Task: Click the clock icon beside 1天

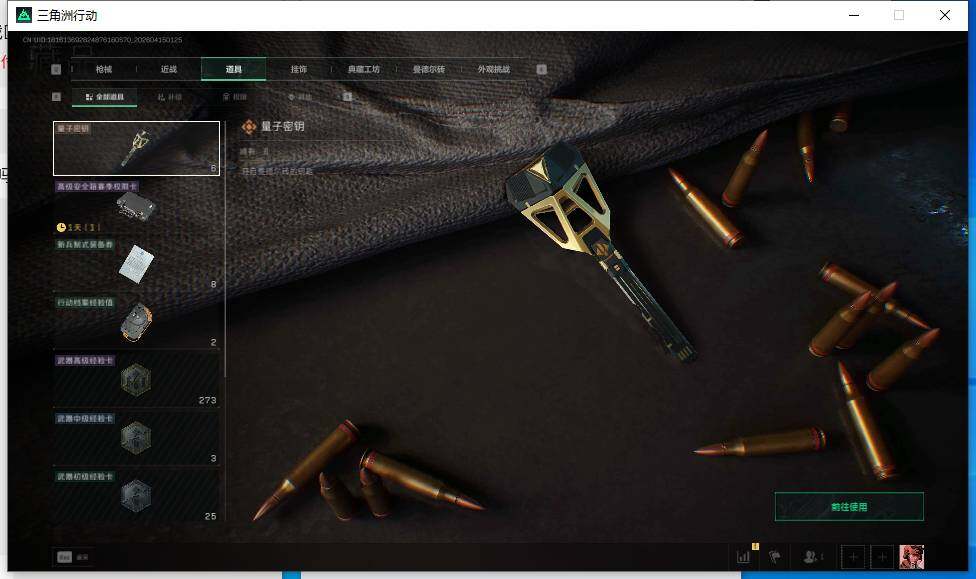Action: [x=61, y=227]
